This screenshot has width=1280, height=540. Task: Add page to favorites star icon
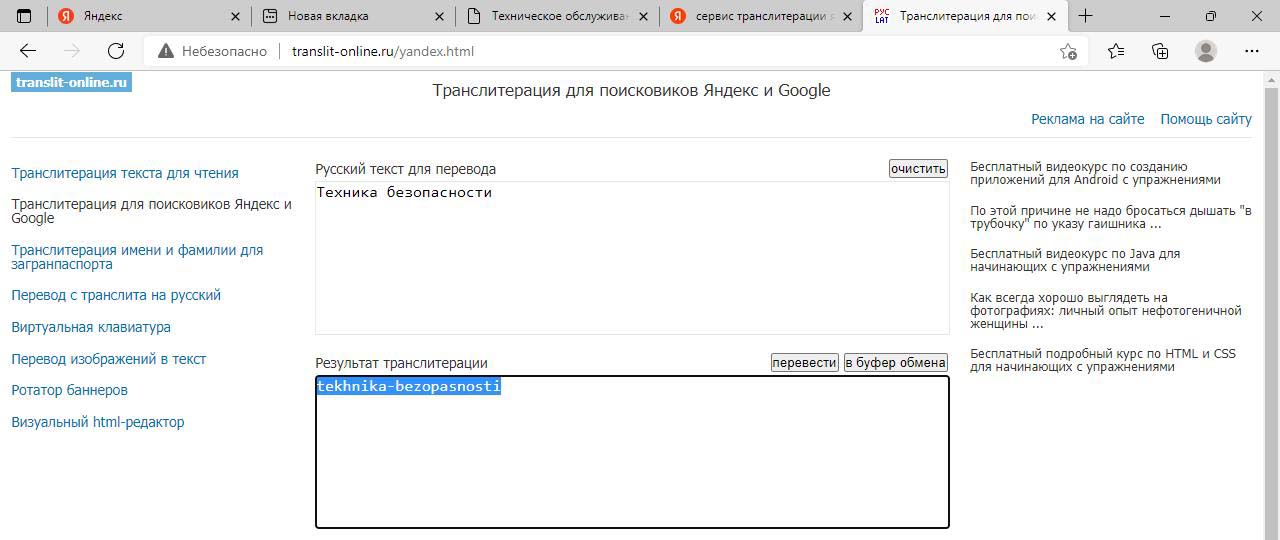[x=1068, y=52]
